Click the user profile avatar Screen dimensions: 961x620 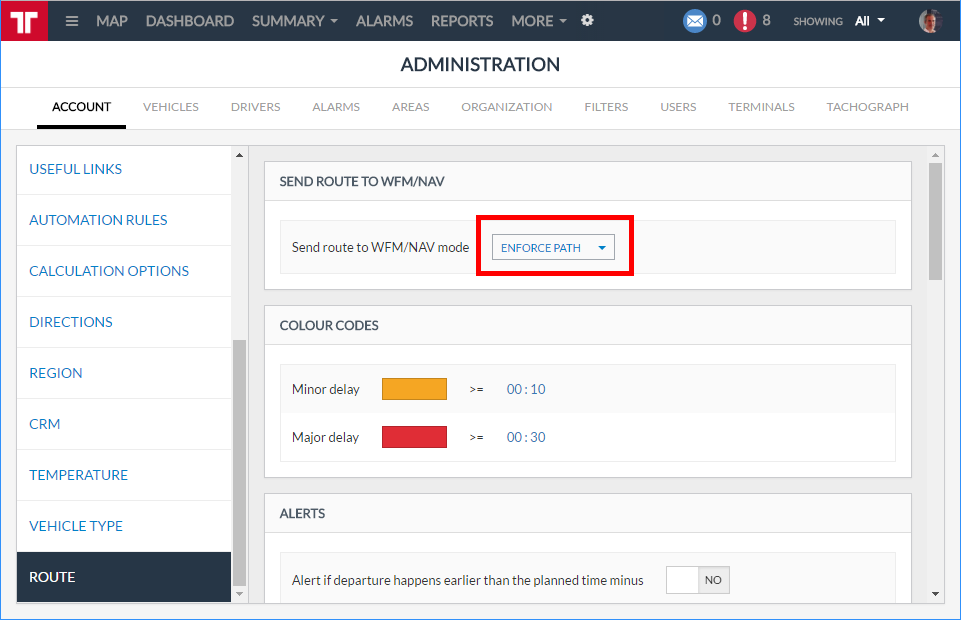(930, 21)
